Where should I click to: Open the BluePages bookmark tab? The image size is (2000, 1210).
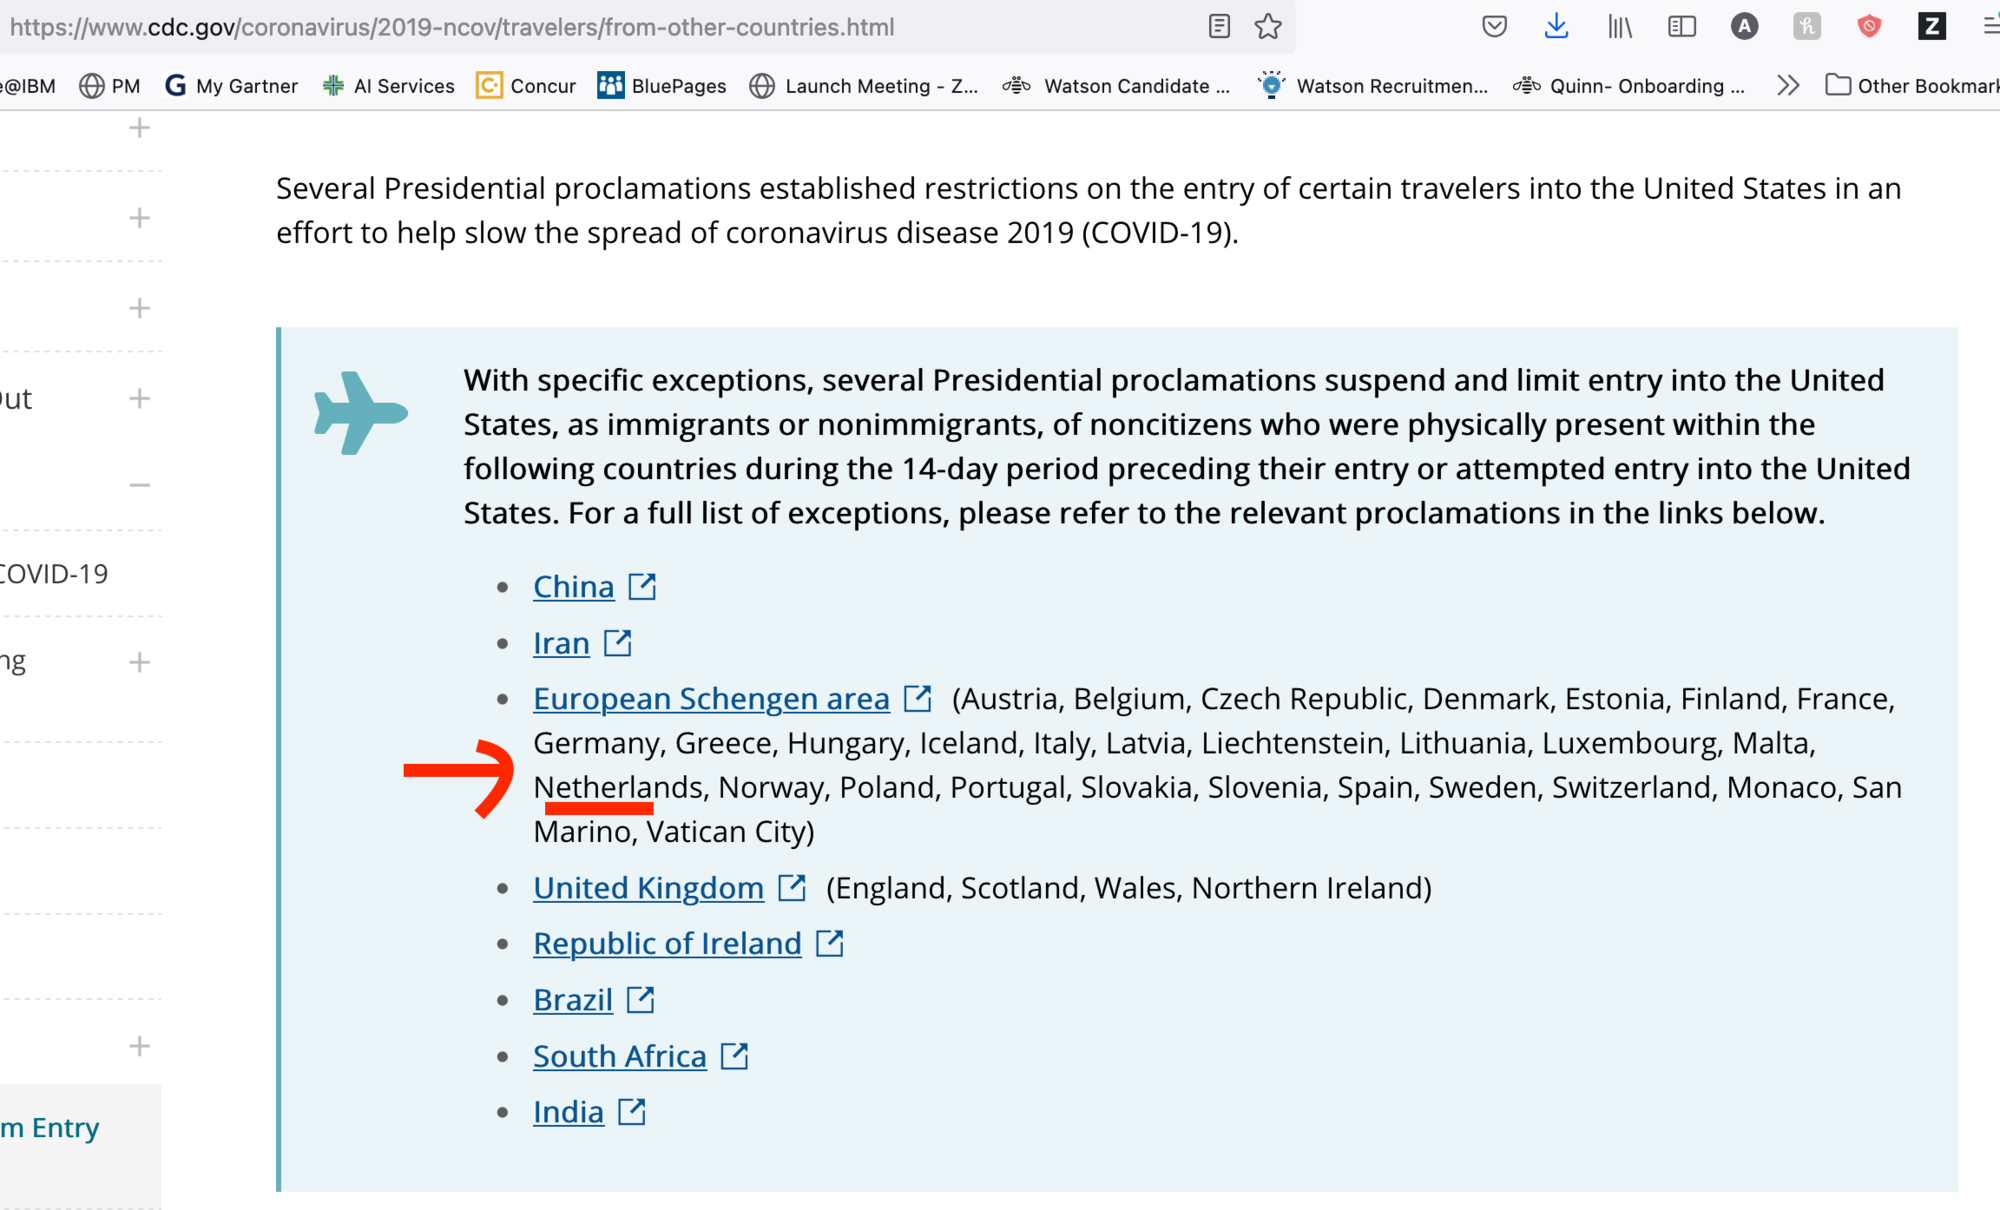(x=663, y=84)
